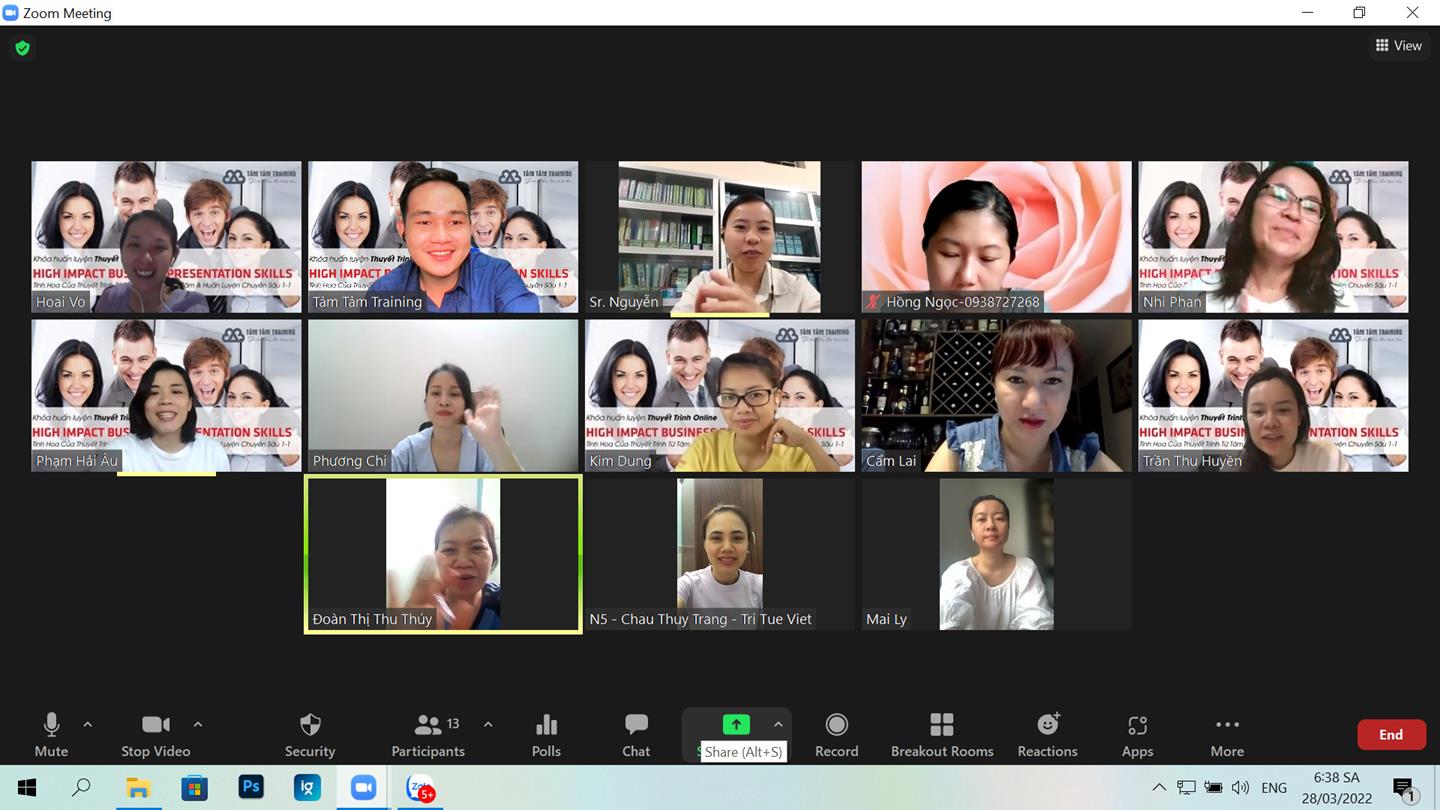1440x810 pixels.
Task: Select Đoàn Thị Thu Thủy's video tile
Action: pyautogui.click(x=443, y=554)
